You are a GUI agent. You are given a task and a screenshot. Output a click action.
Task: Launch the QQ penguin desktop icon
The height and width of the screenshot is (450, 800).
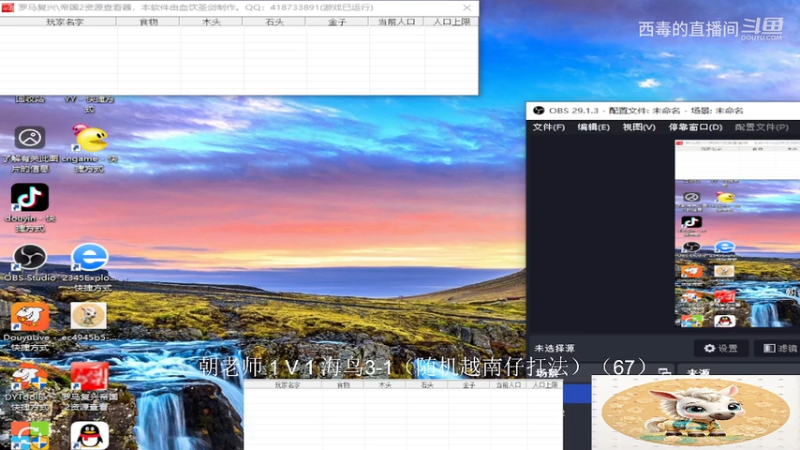90,436
